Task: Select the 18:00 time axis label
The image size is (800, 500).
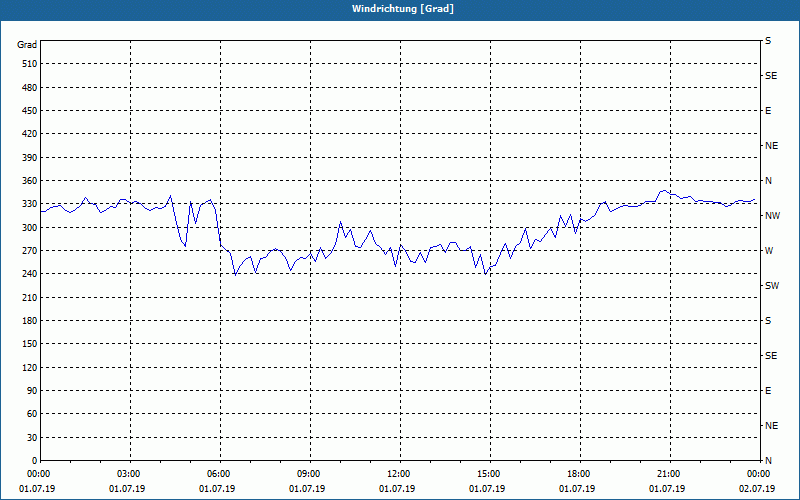Action: click(578, 474)
